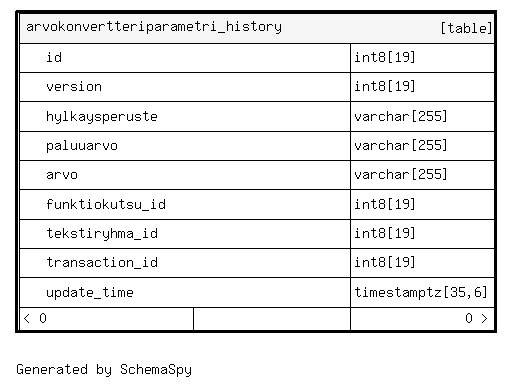Viewport: 513px width, 388px height.
Task: Click the hylkaysperuste column name
Action: pos(102,117)
